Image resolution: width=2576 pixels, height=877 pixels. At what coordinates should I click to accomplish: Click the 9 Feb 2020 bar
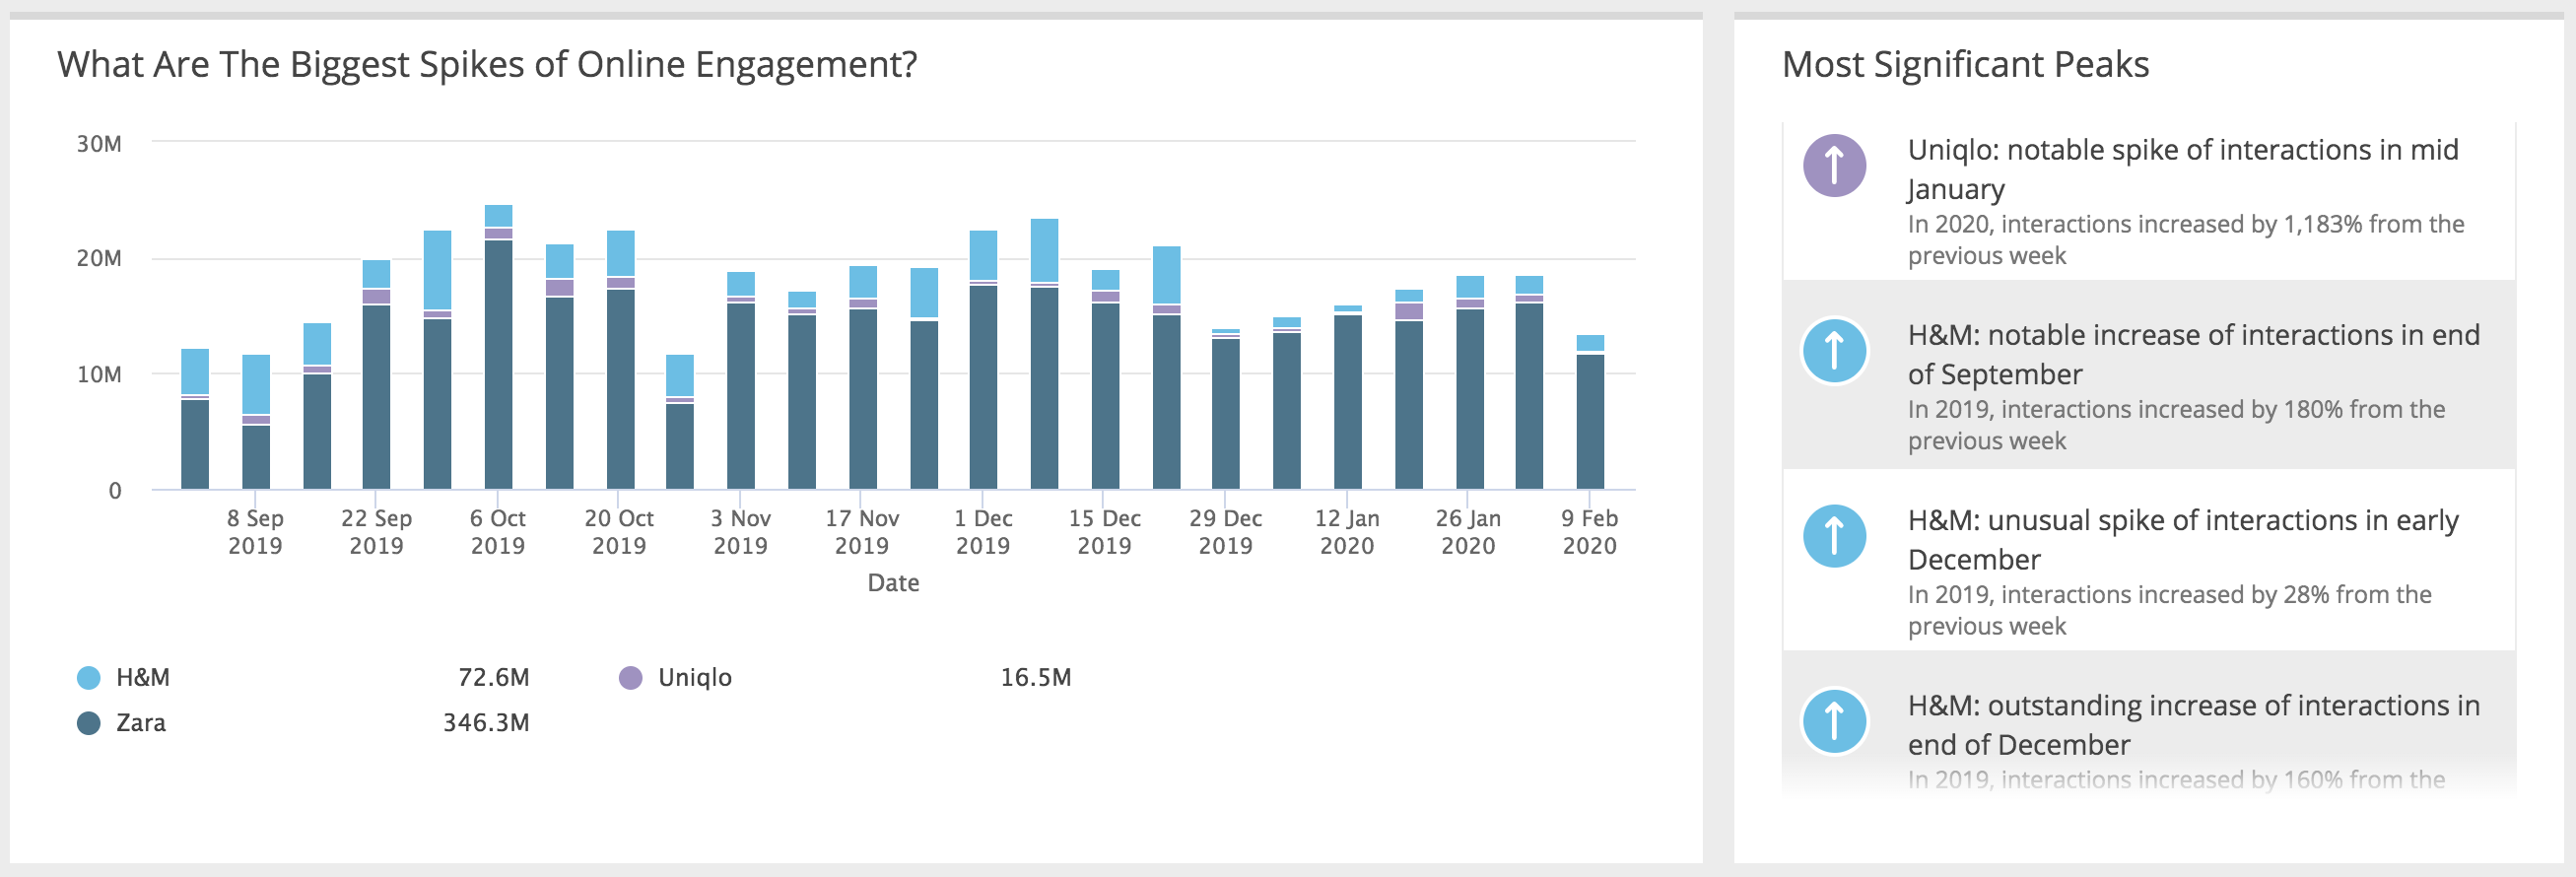point(1590,412)
